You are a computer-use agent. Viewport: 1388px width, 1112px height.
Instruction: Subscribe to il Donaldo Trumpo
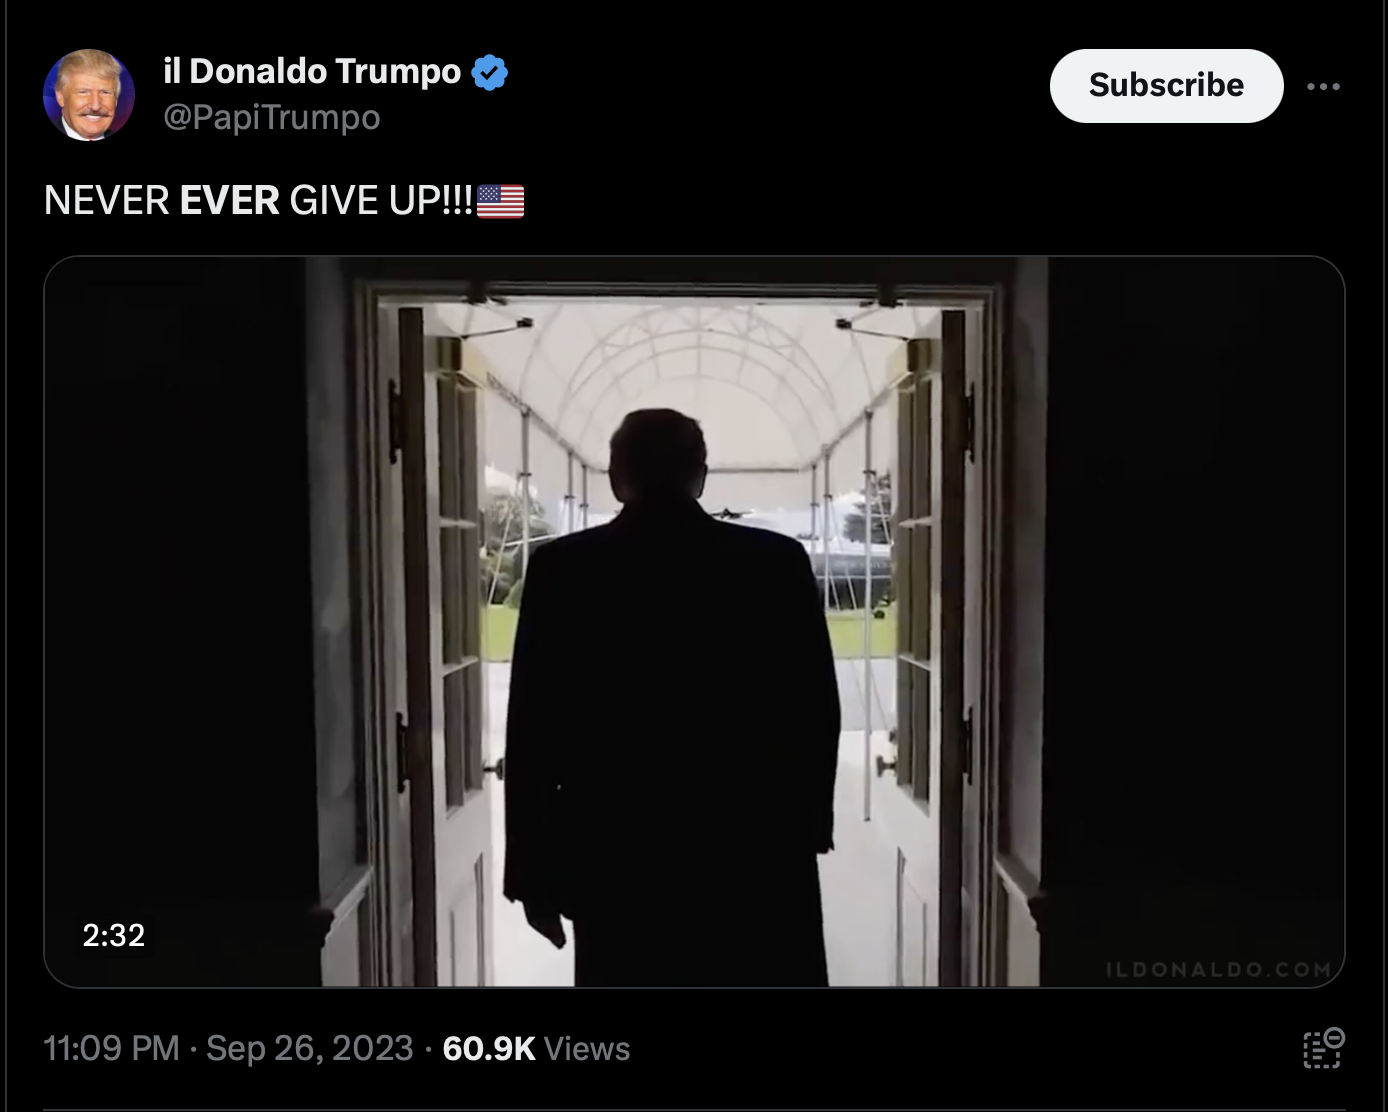pyautogui.click(x=1166, y=86)
